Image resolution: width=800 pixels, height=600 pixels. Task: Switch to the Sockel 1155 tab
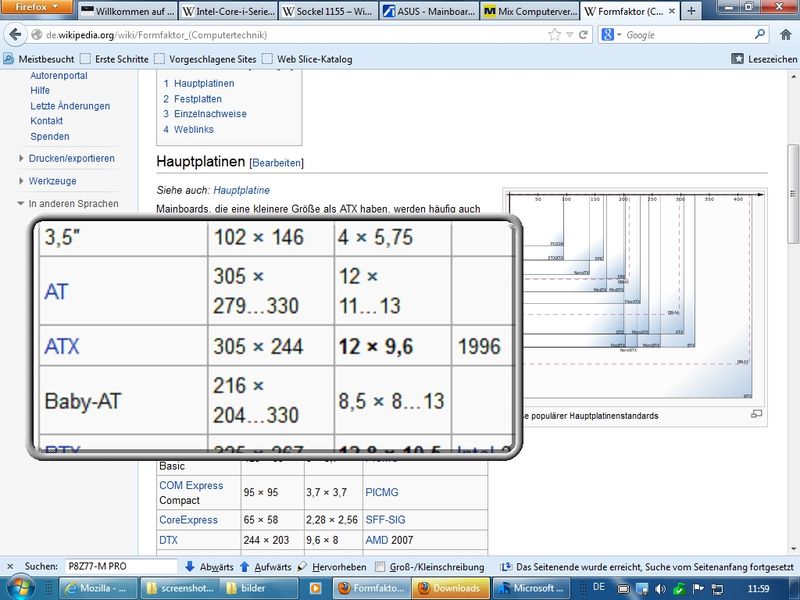pyautogui.click(x=326, y=12)
